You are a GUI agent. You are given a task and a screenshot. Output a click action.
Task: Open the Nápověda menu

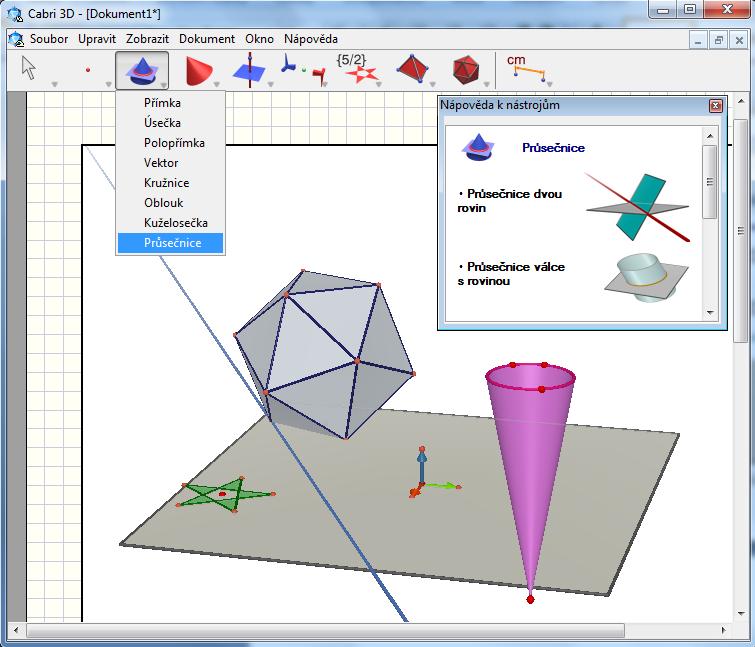[x=311, y=39]
